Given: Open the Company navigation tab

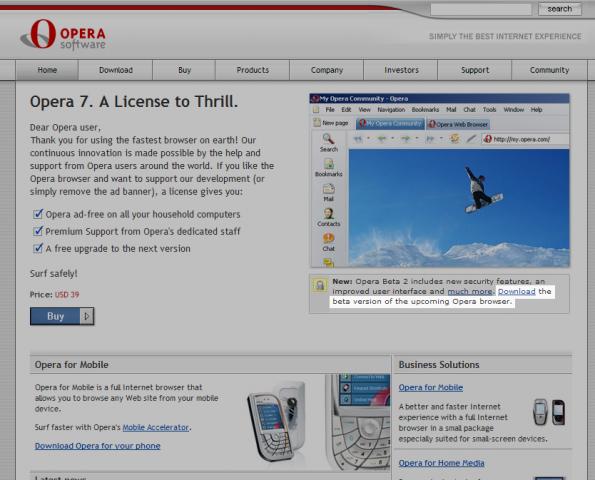Looking at the screenshot, I should 327,70.
